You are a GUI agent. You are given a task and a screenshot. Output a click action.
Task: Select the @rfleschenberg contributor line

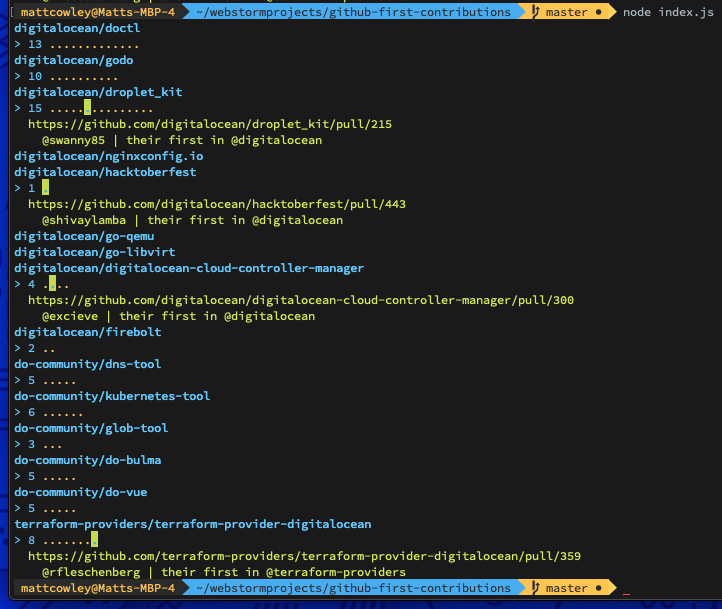[224, 572]
